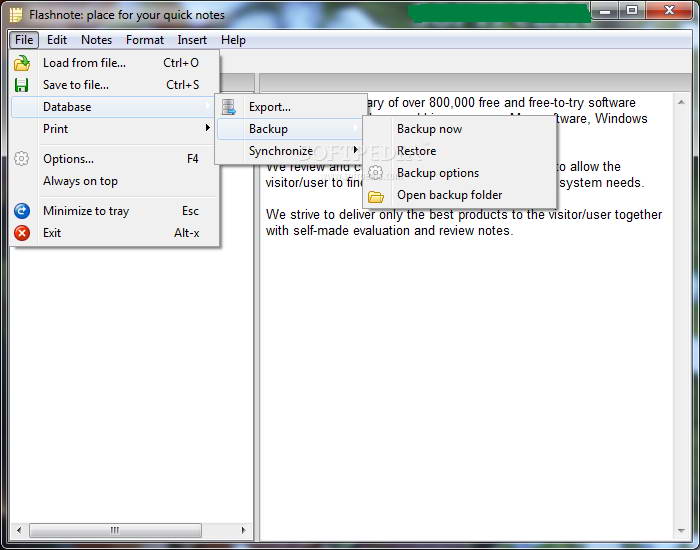The height and width of the screenshot is (550, 700).
Task: Select Exit from the File menu
Action: click(x=114, y=233)
